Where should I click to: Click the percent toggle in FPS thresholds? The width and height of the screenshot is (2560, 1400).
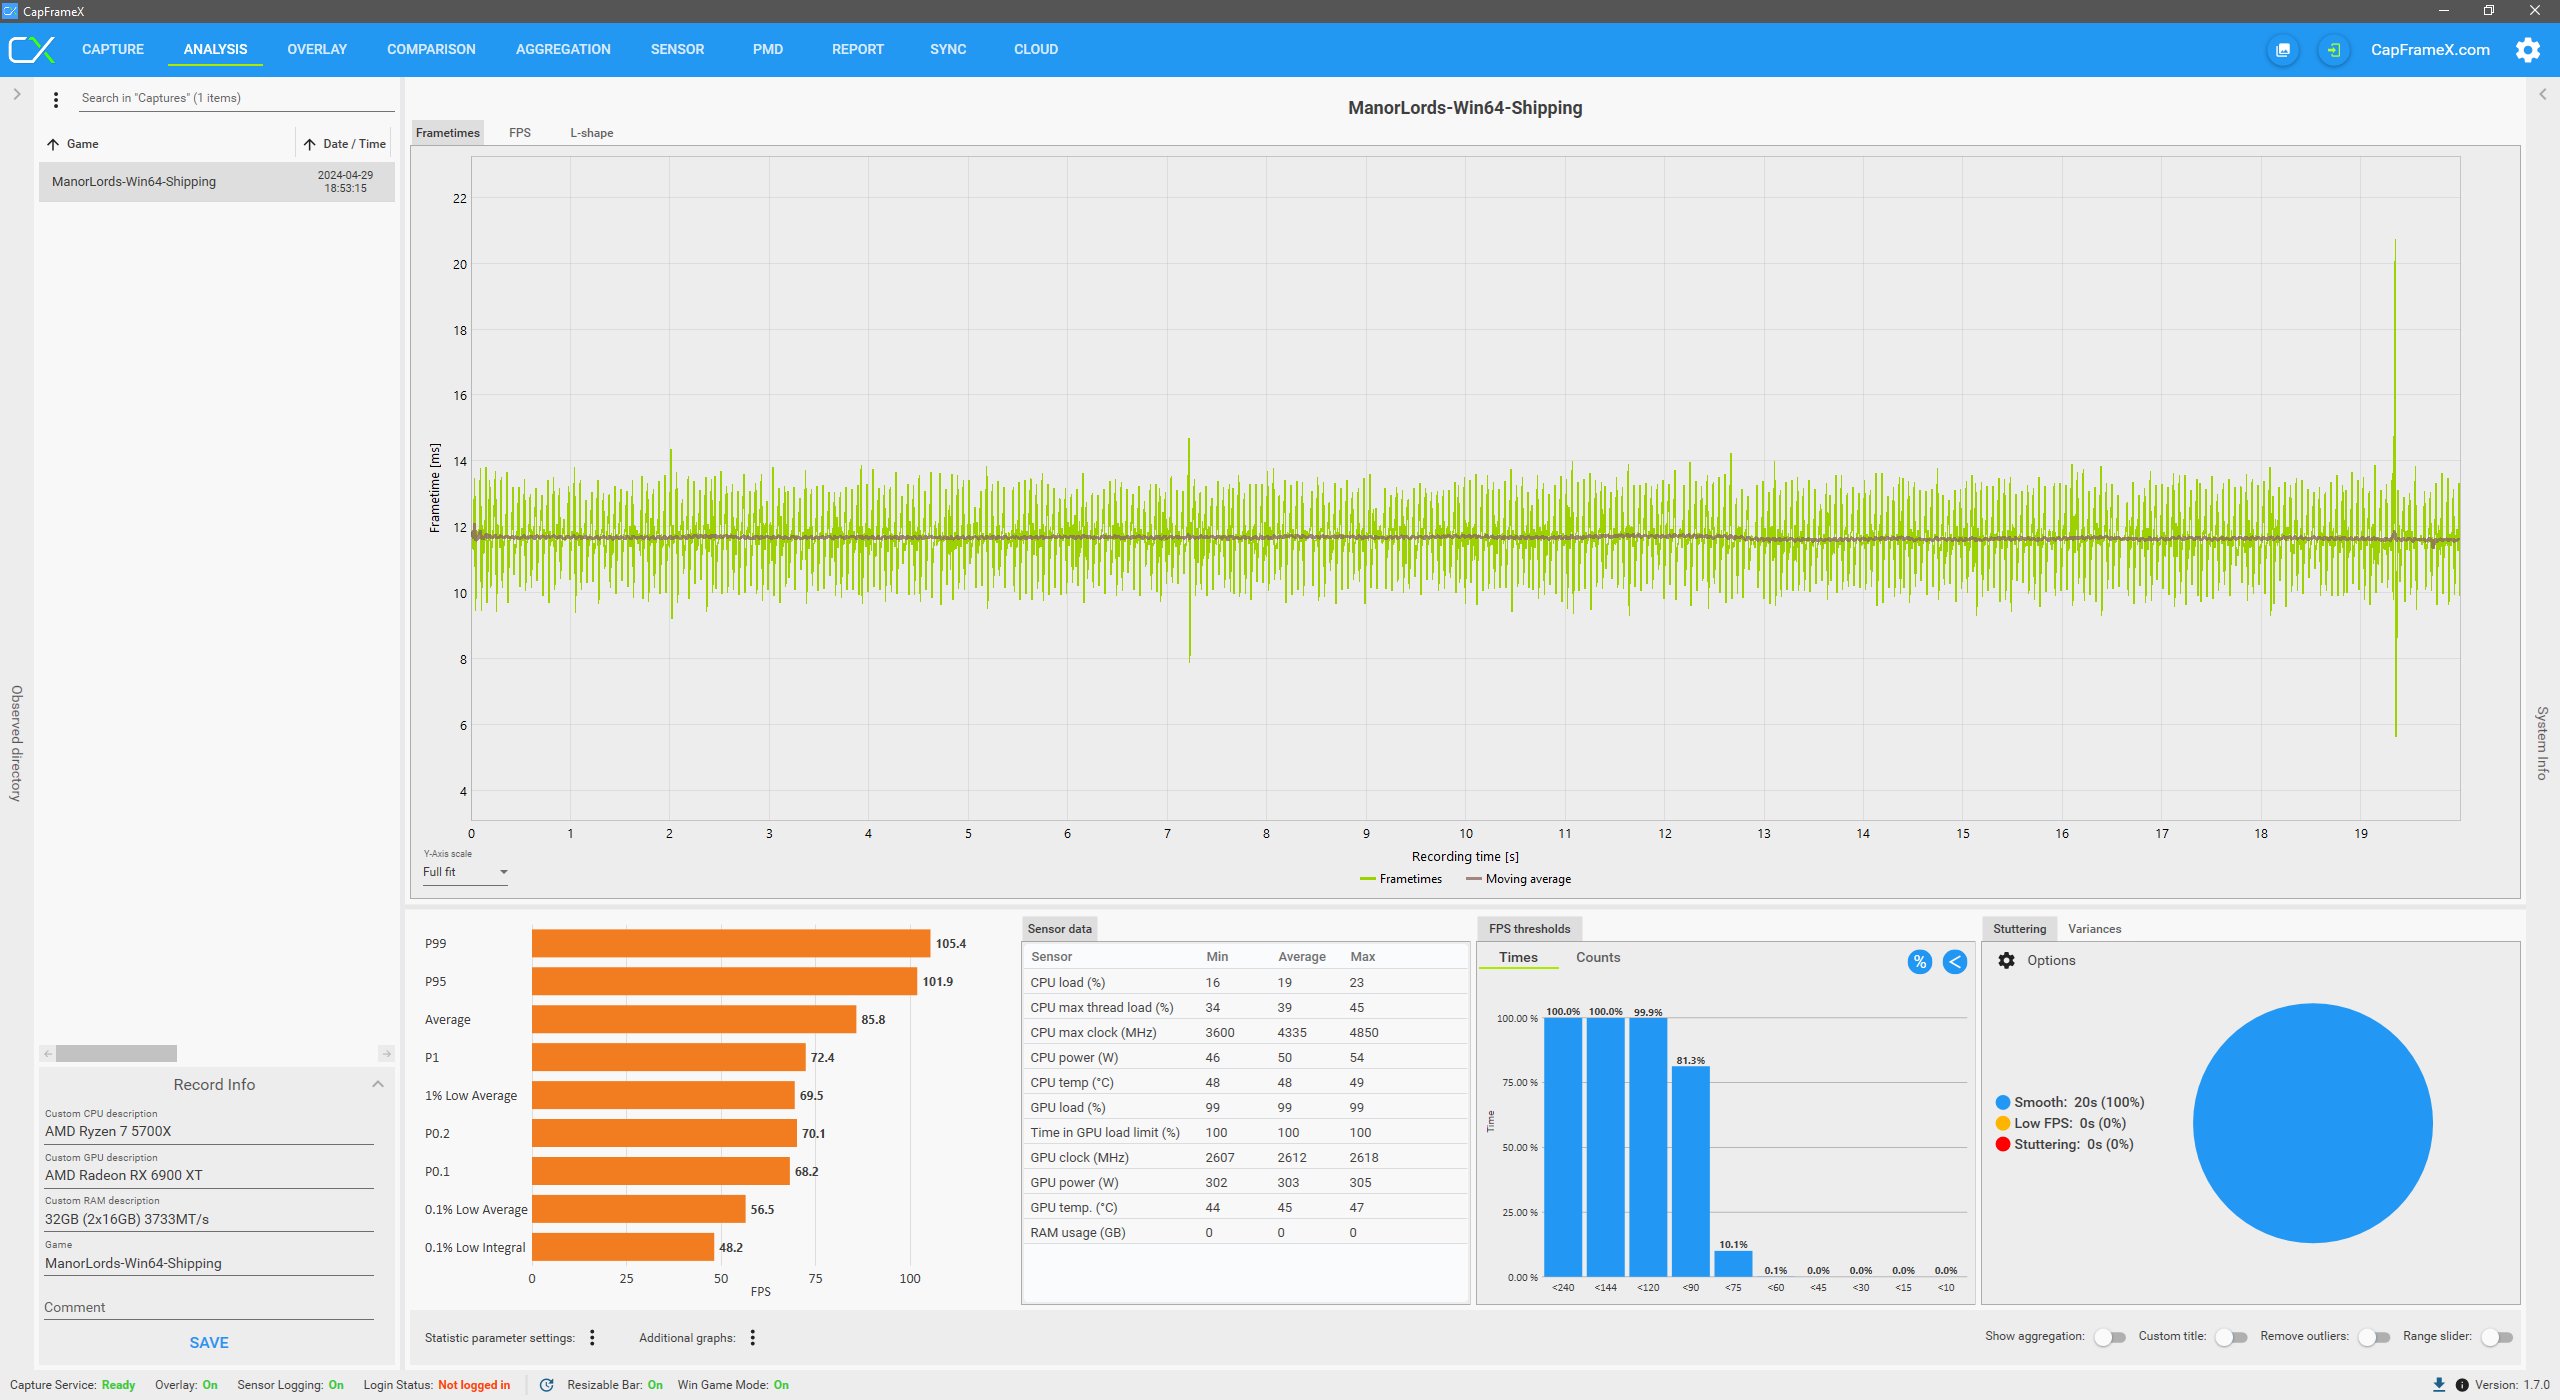[1919, 962]
